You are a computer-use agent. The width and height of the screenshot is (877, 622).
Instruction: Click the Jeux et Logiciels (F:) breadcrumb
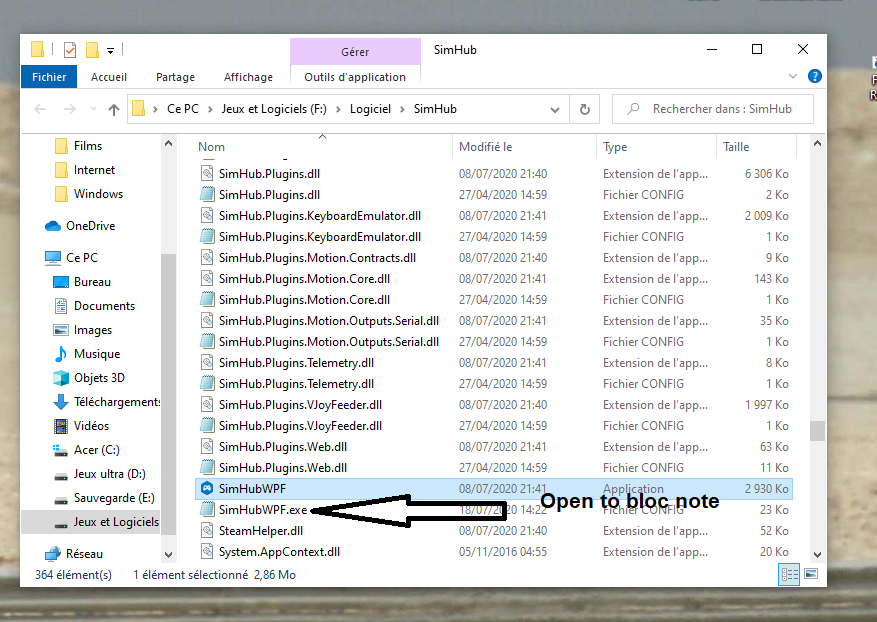(274, 109)
